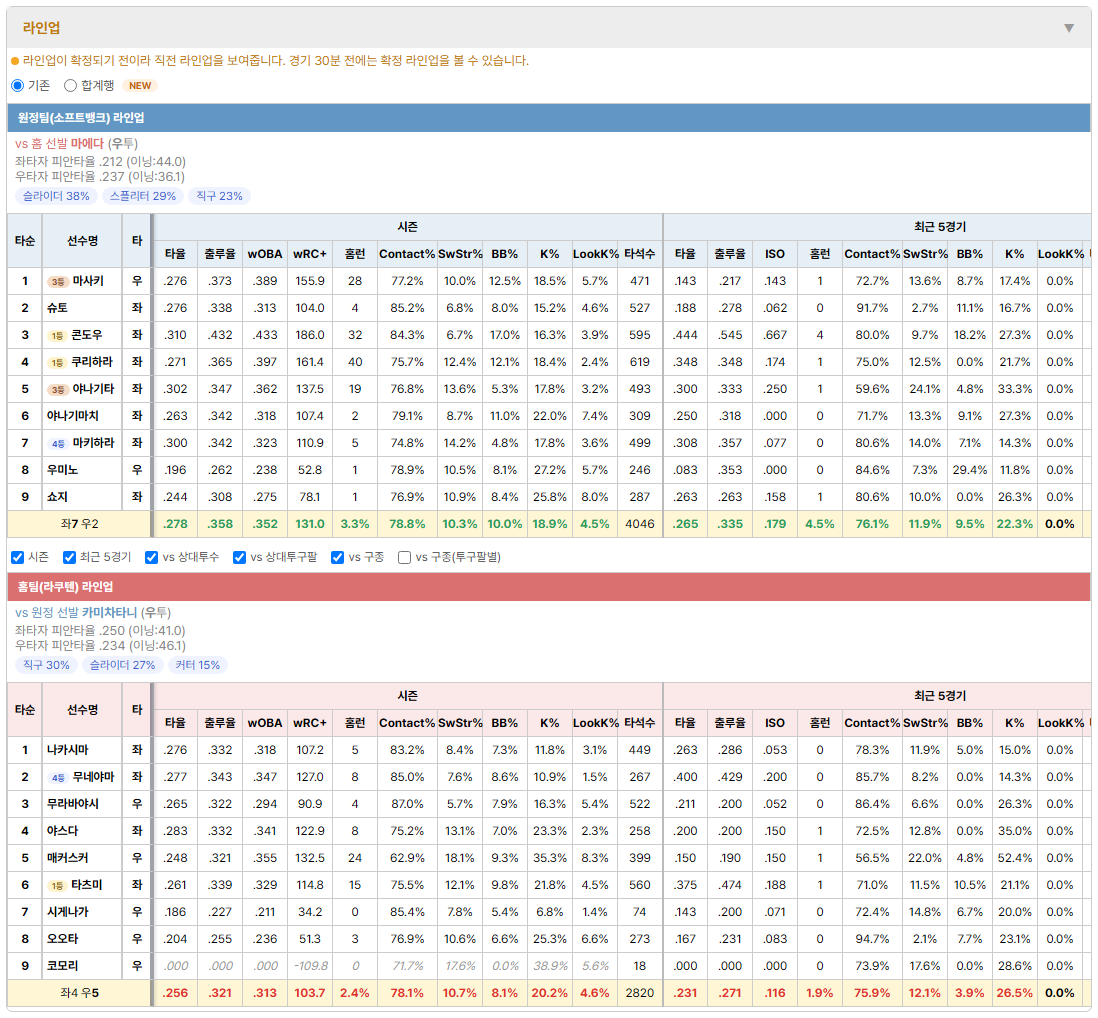Select the 기존 radio button
The height and width of the screenshot is (1018, 1098).
coord(18,85)
